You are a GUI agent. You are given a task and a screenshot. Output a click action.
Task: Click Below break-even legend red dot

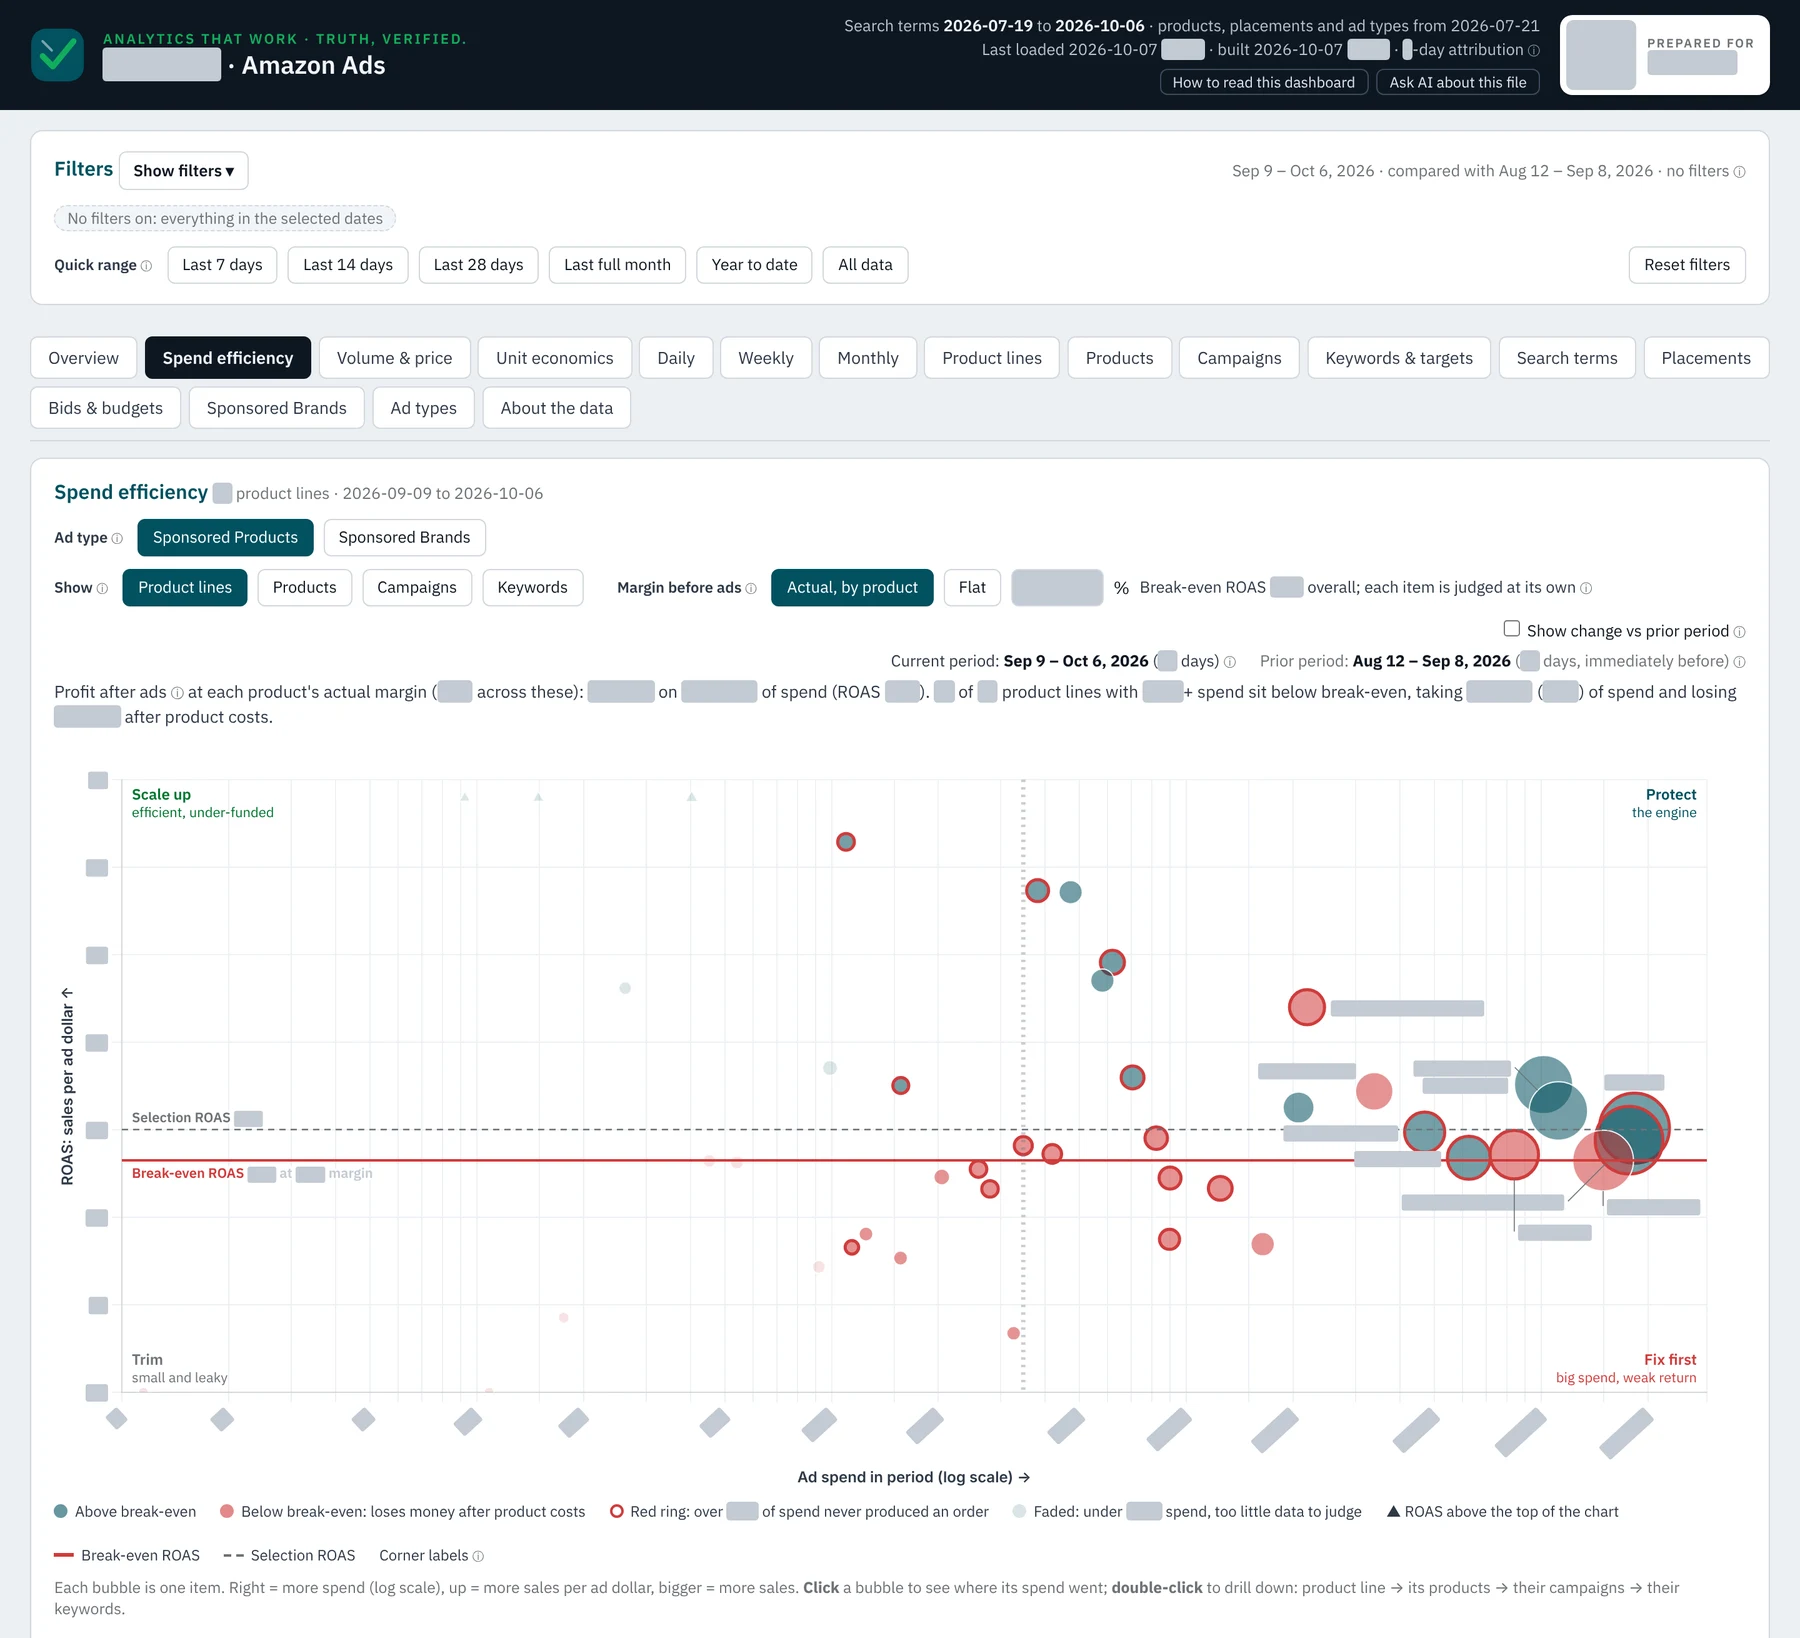pyautogui.click(x=227, y=1512)
